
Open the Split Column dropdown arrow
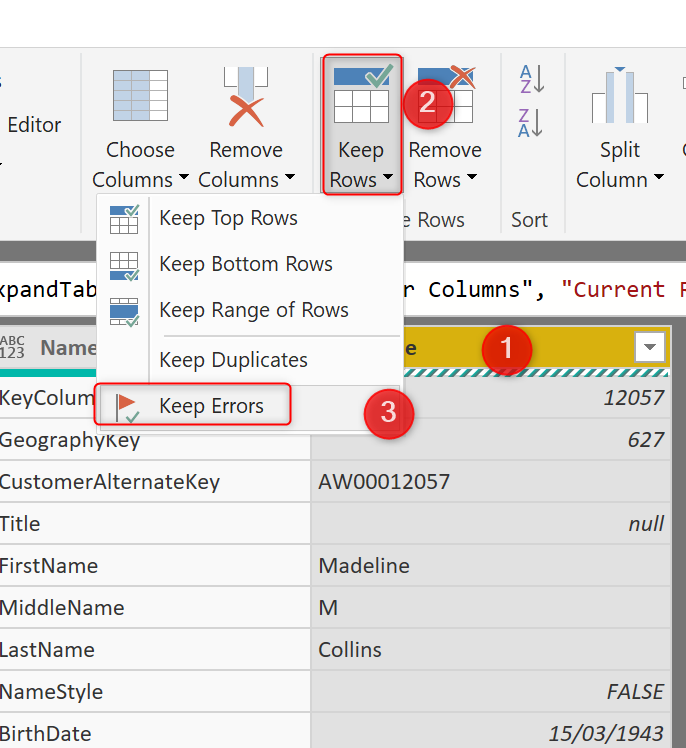[659, 181]
